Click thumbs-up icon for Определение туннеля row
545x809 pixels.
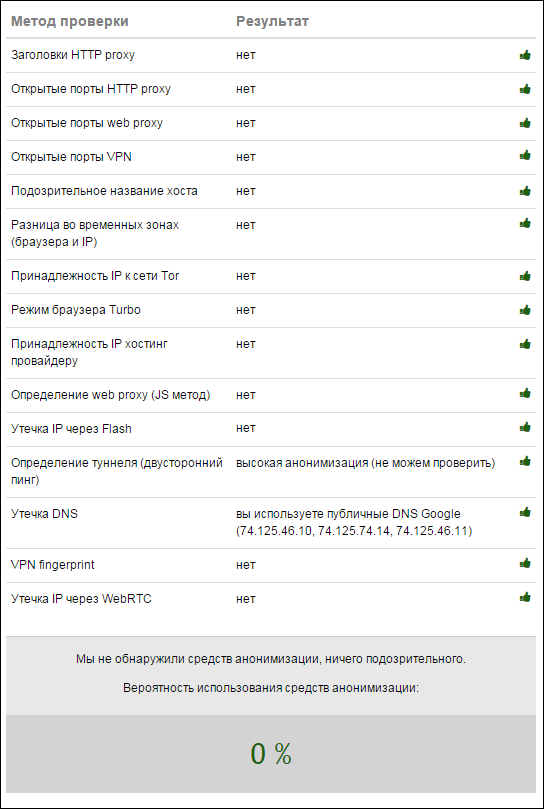click(x=525, y=461)
